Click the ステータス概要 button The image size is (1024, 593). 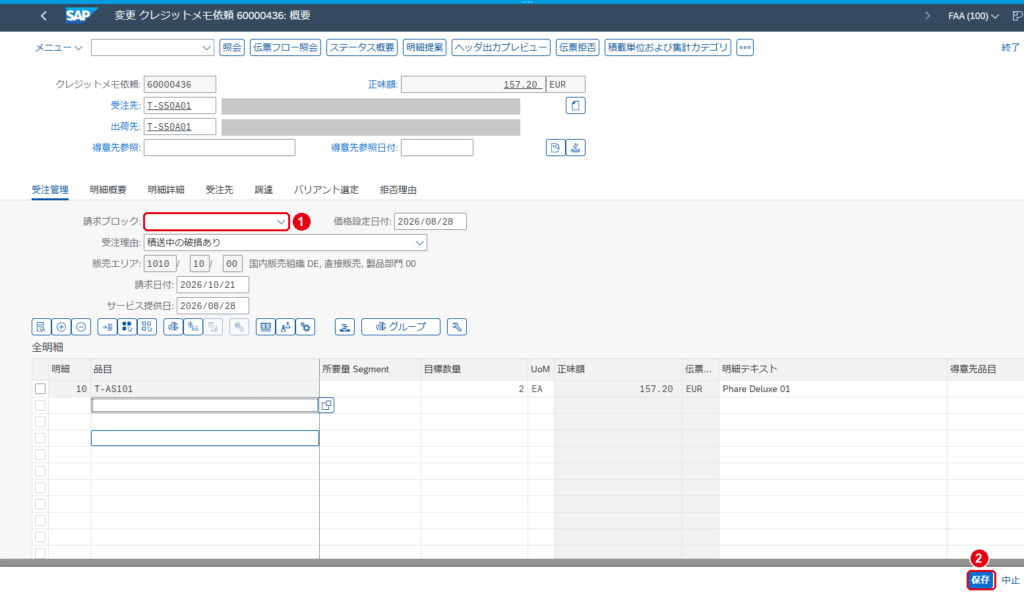point(362,48)
